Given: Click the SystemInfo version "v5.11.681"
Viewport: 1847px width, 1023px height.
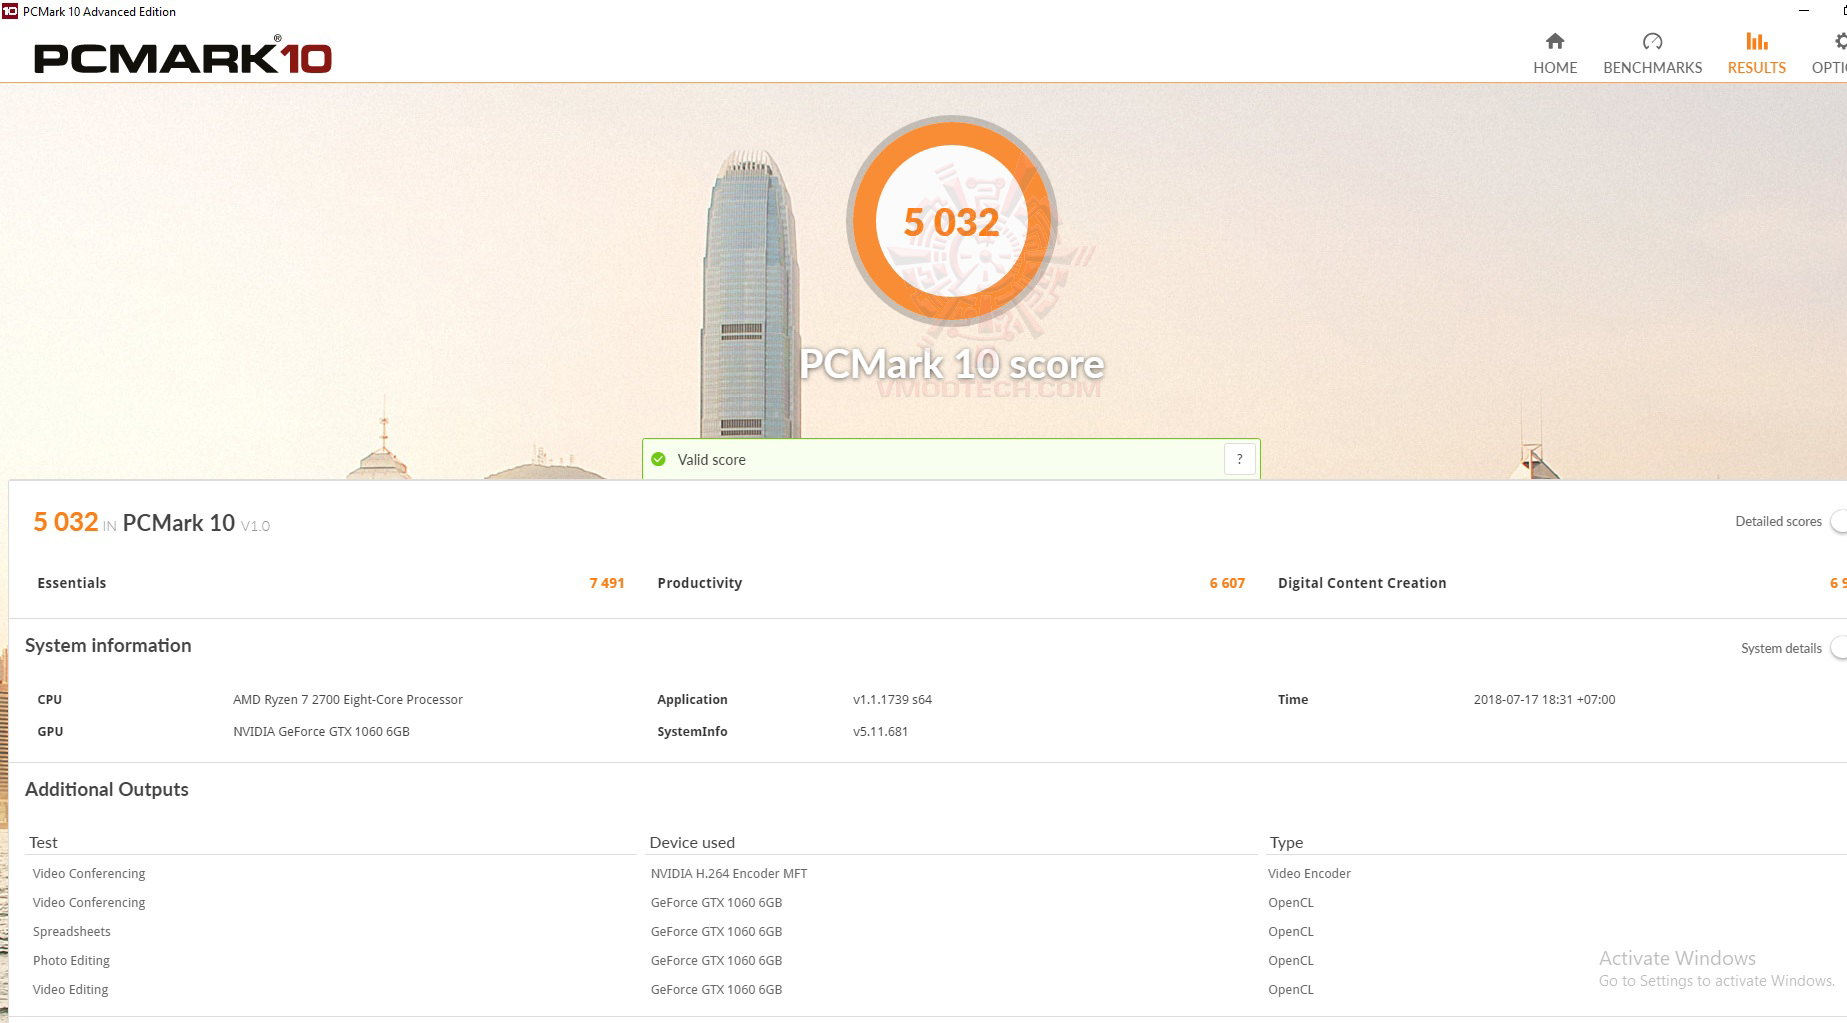Looking at the screenshot, I should coord(880,732).
